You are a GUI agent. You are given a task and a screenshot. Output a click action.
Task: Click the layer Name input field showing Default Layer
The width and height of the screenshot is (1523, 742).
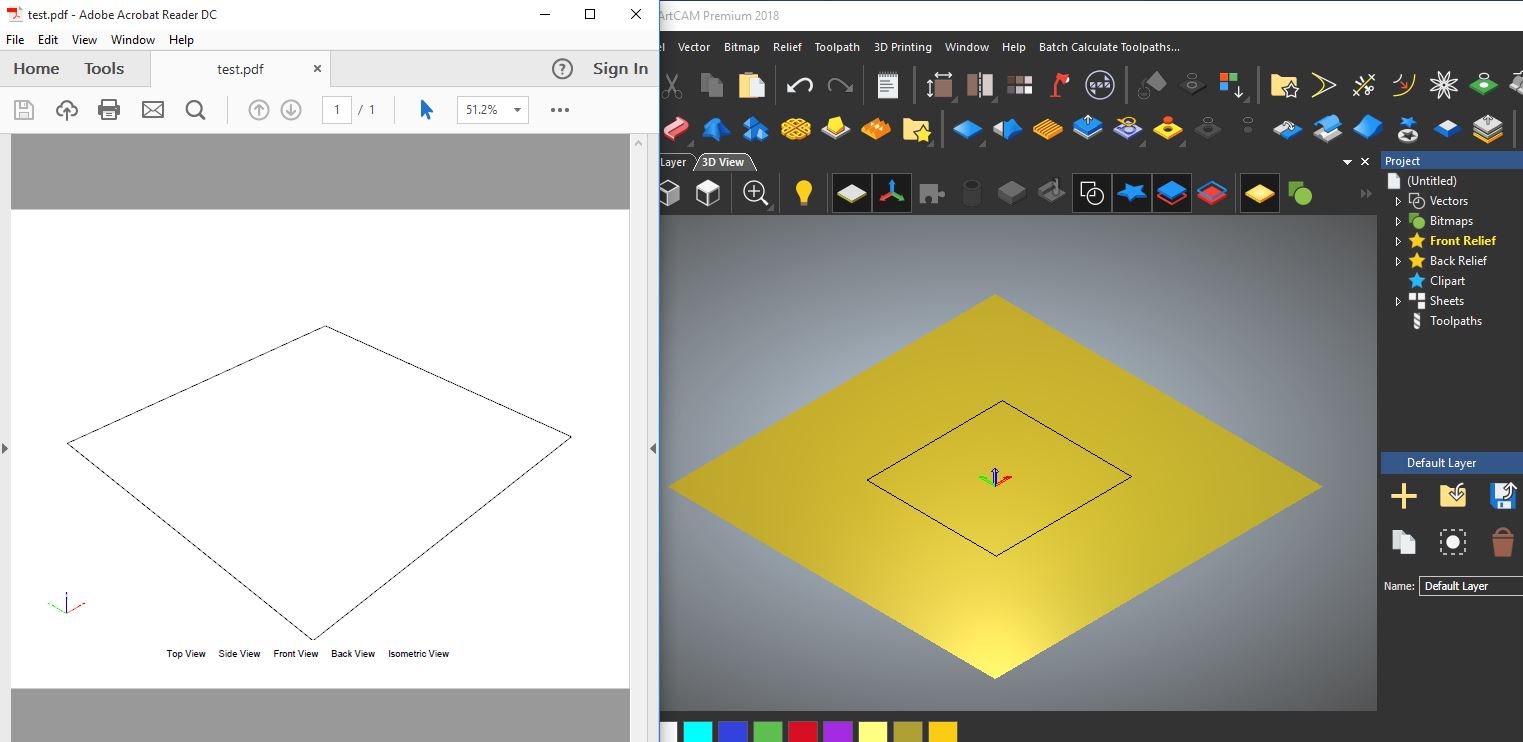[x=1470, y=586]
